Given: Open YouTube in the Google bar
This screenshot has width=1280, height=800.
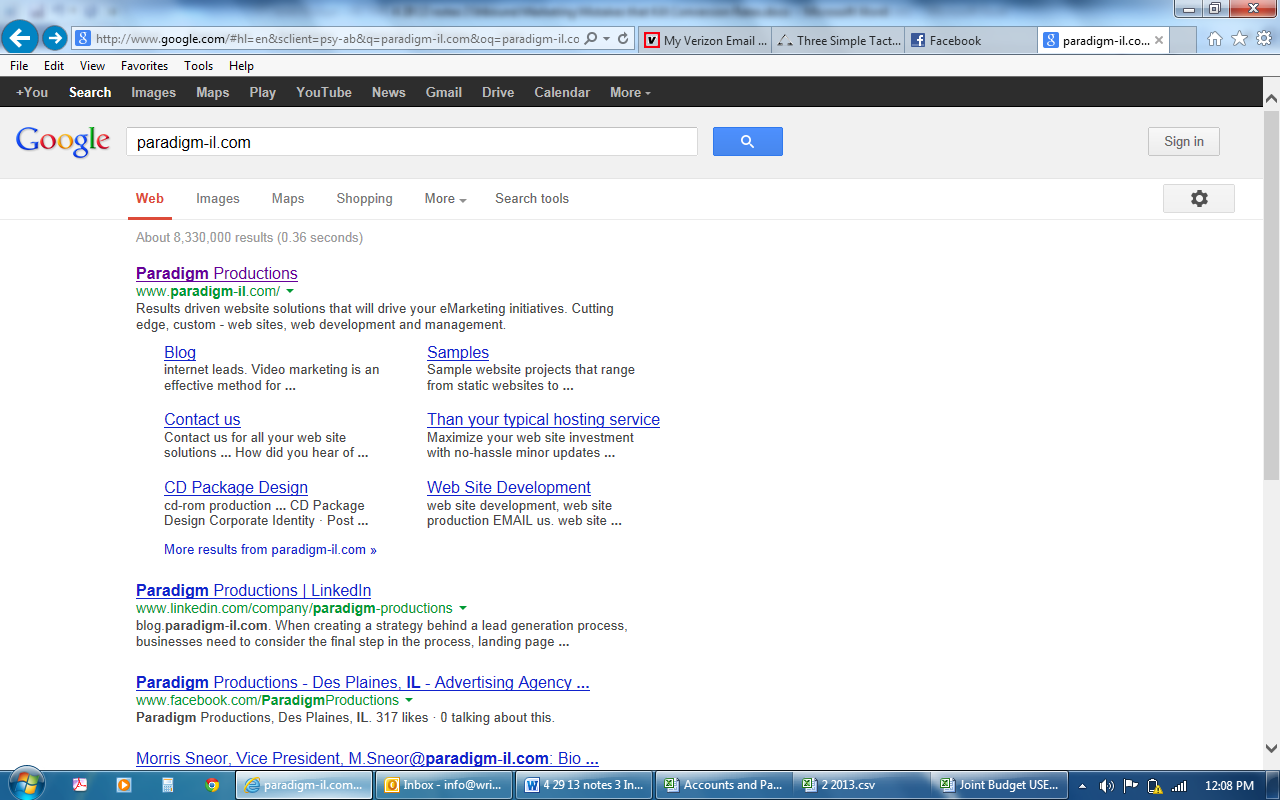Looking at the screenshot, I should tap(324, 92).
